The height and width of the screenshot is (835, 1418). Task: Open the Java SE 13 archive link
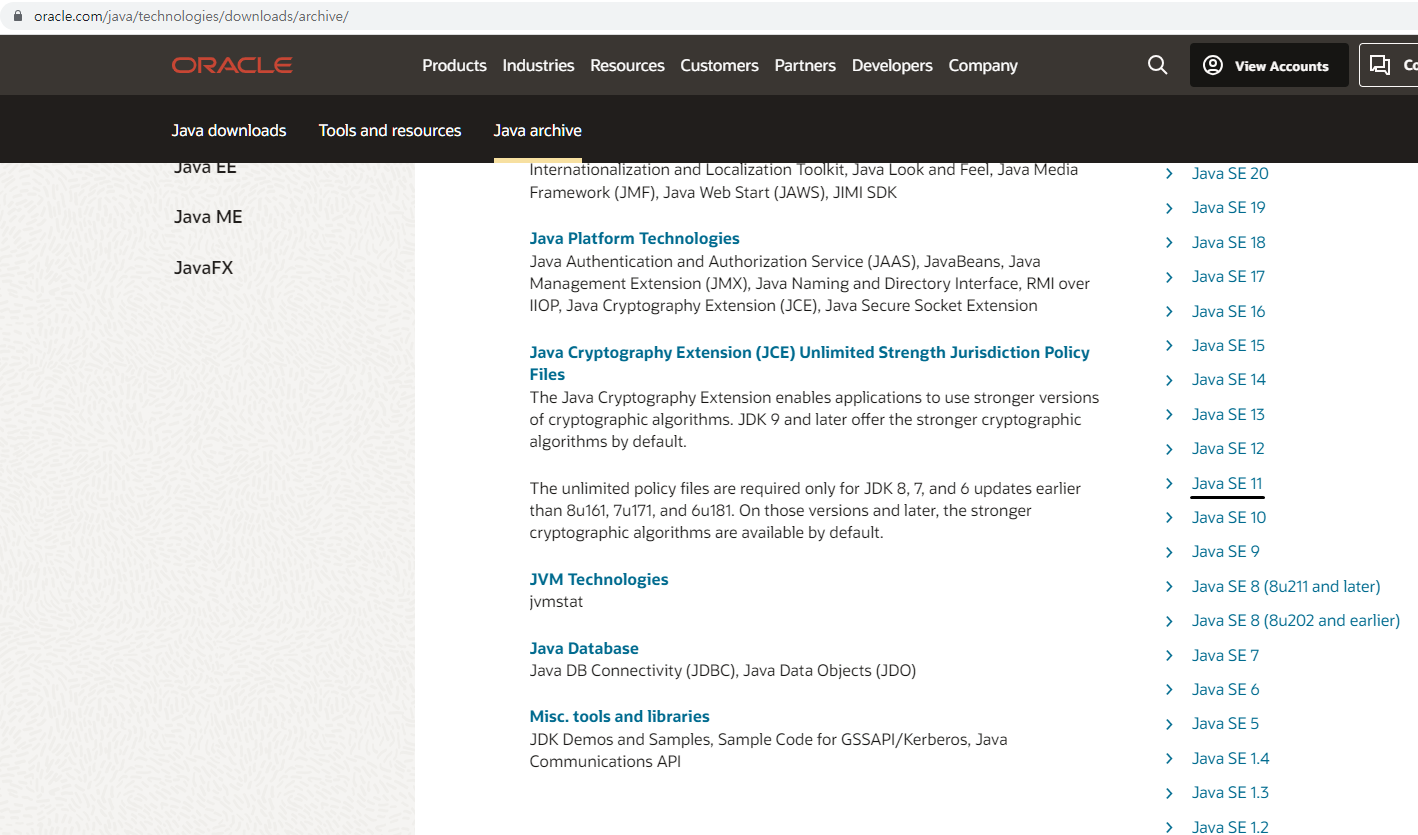pyautogui.click(x=1228, y=414)
